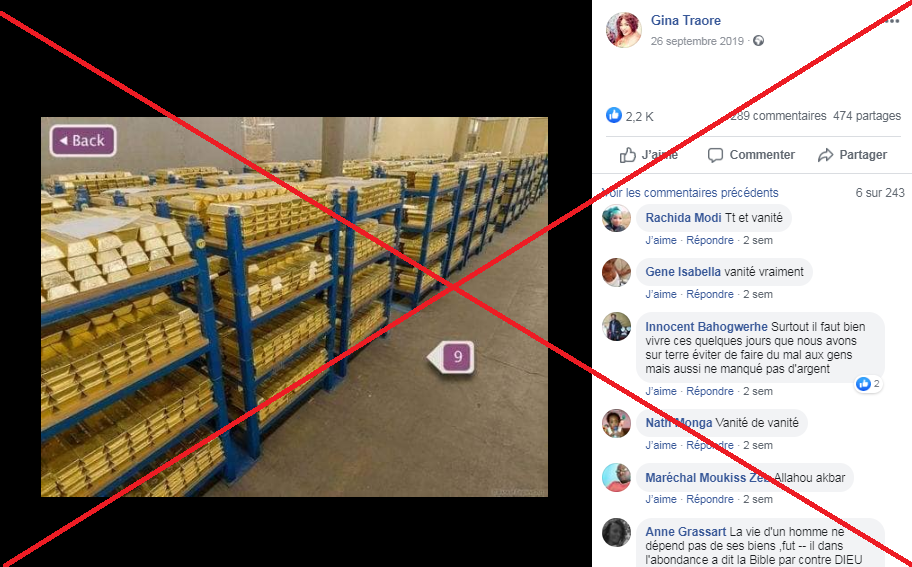Click the J'aime thumbs-up icon
Viewport: 912px width, 567px height.
click(x=628, y=155)
